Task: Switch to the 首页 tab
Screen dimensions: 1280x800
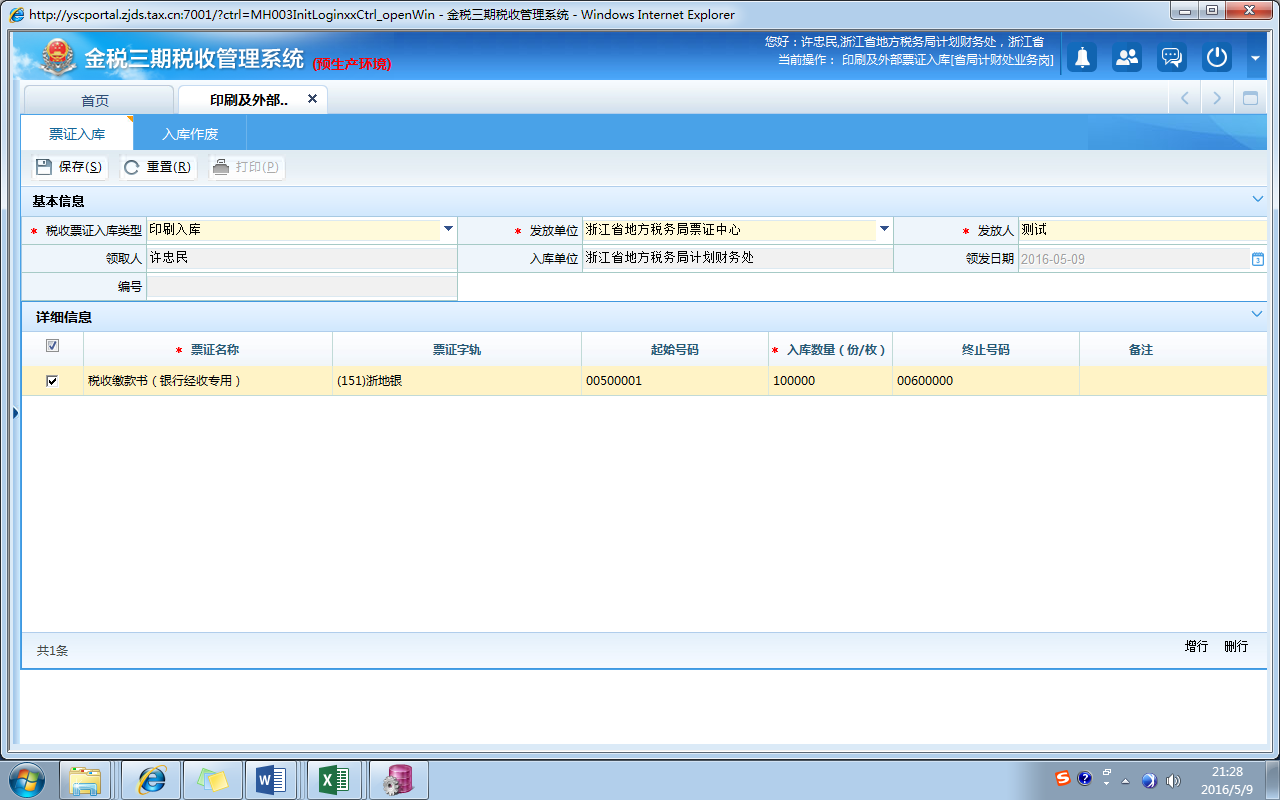Action: coord(98,100)
